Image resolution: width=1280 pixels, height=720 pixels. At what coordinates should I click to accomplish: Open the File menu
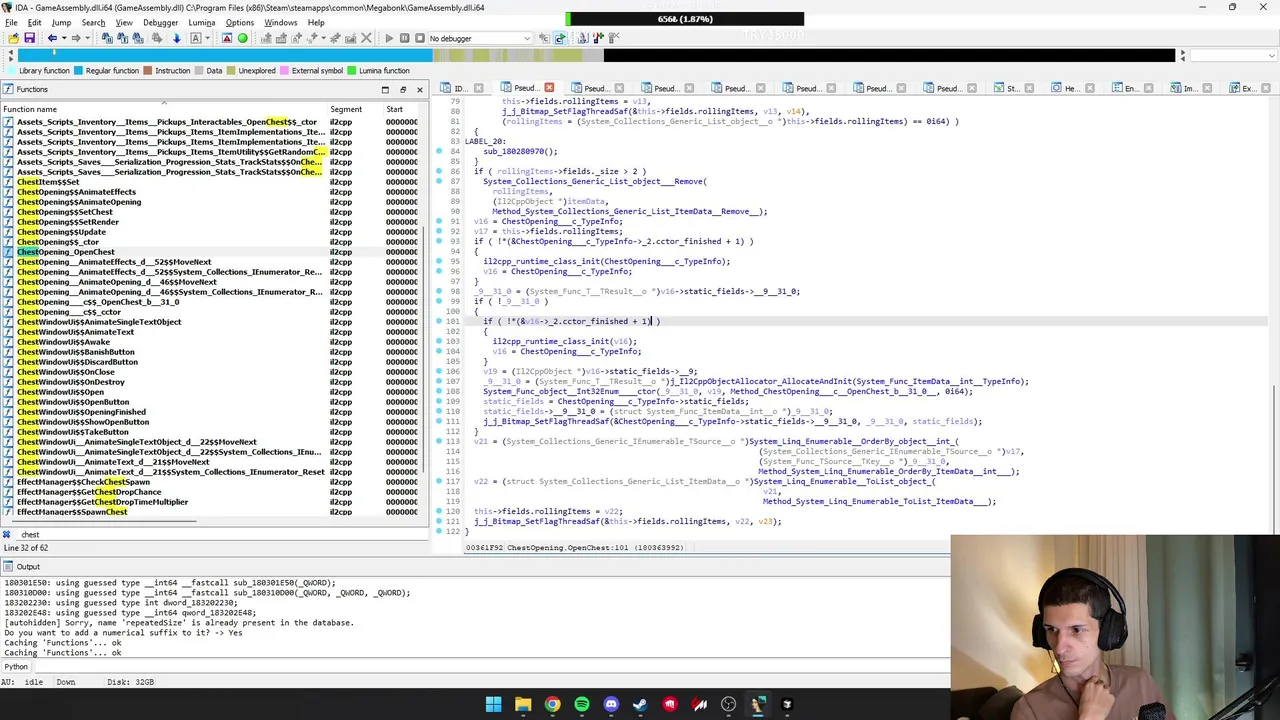point(11,22)
